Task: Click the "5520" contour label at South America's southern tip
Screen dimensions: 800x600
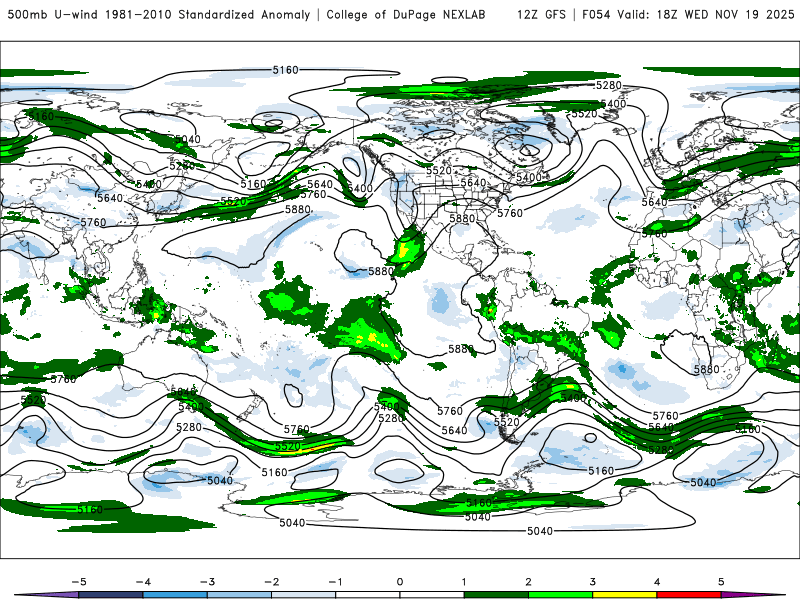Action: [x=506, y=422]
